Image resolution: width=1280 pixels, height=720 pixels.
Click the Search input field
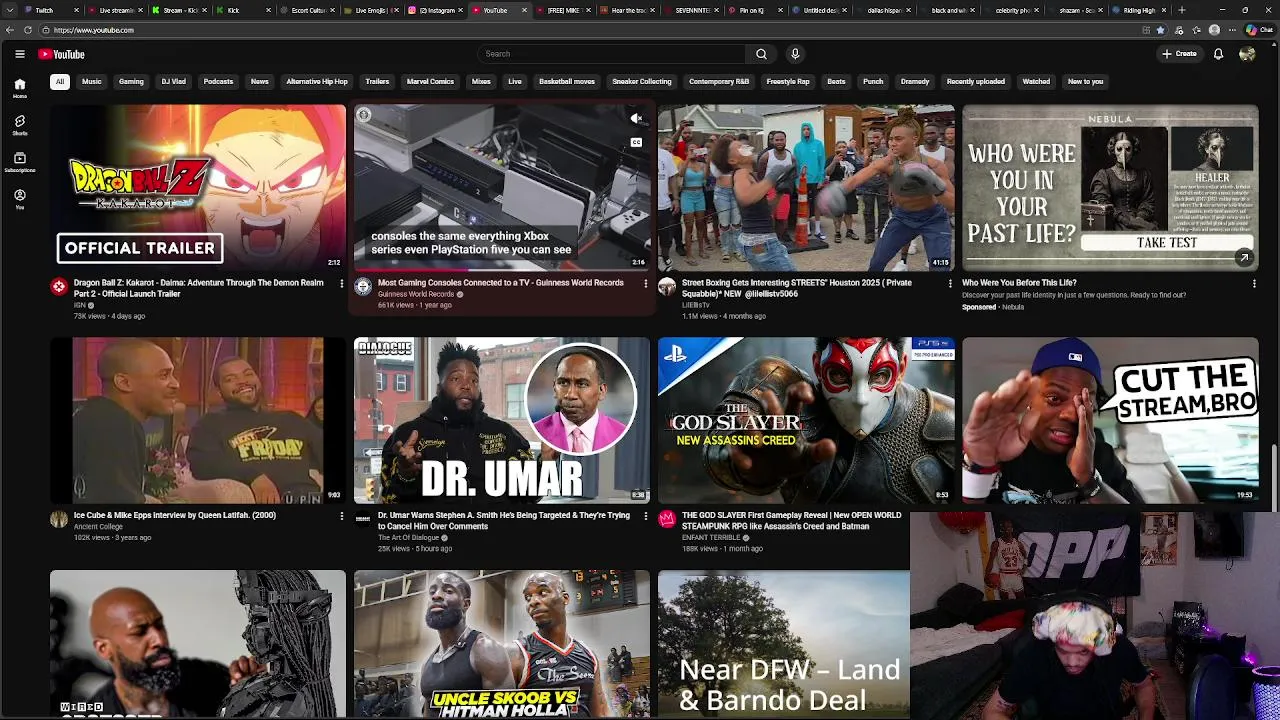point(610,54)
